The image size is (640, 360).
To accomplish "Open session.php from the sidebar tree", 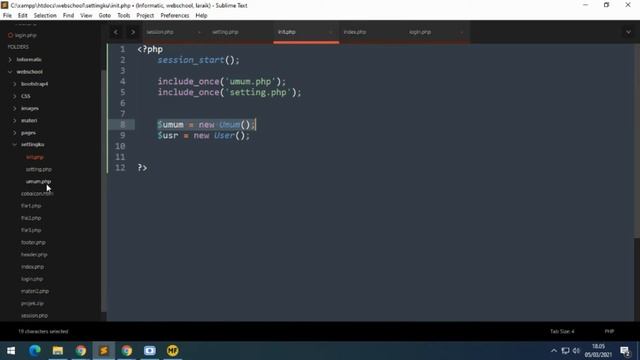I will point(34,316).
